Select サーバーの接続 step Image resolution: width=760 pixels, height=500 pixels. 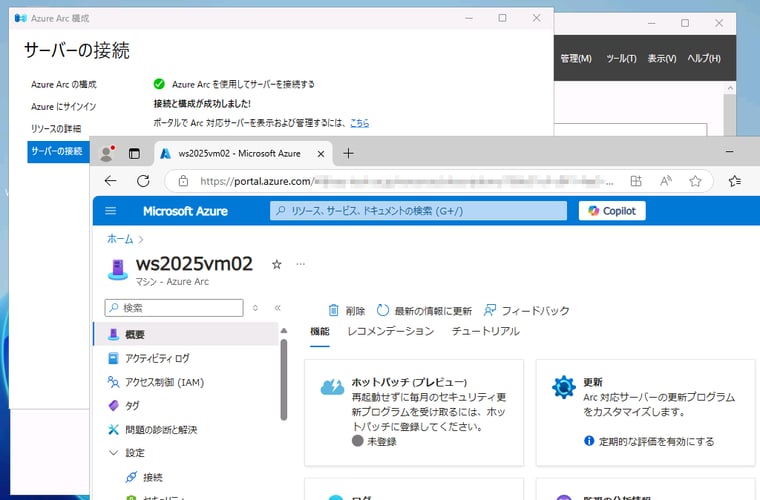point(58,151)
